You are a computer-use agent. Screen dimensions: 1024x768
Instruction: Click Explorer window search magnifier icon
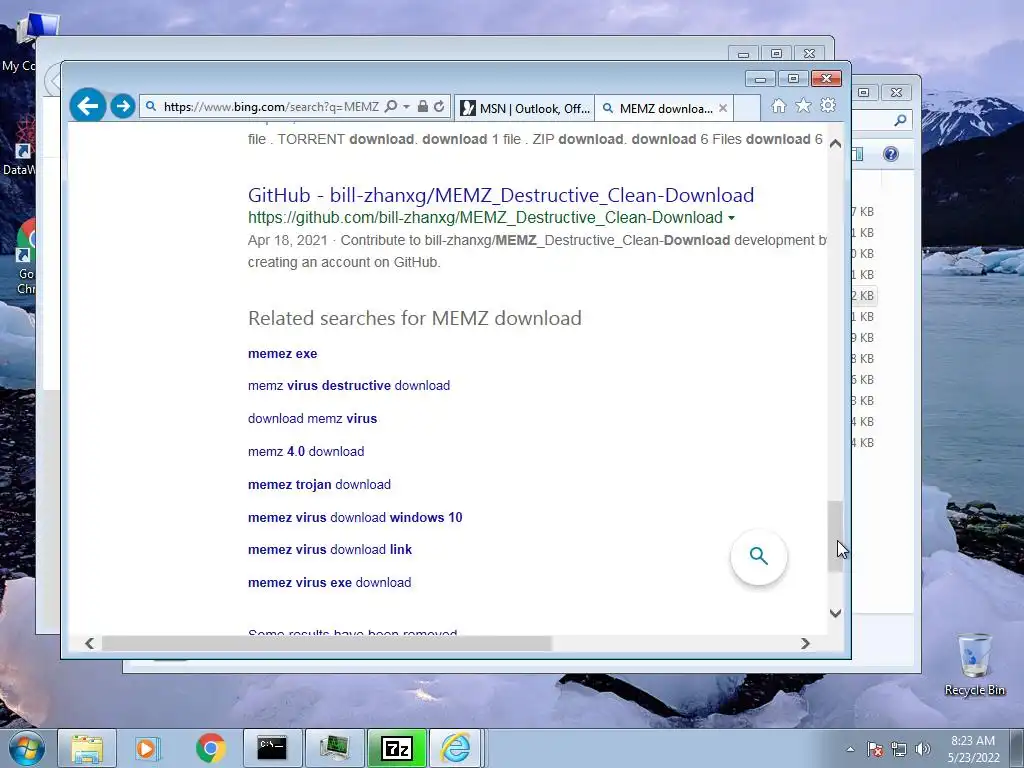(x=901, y=120)
